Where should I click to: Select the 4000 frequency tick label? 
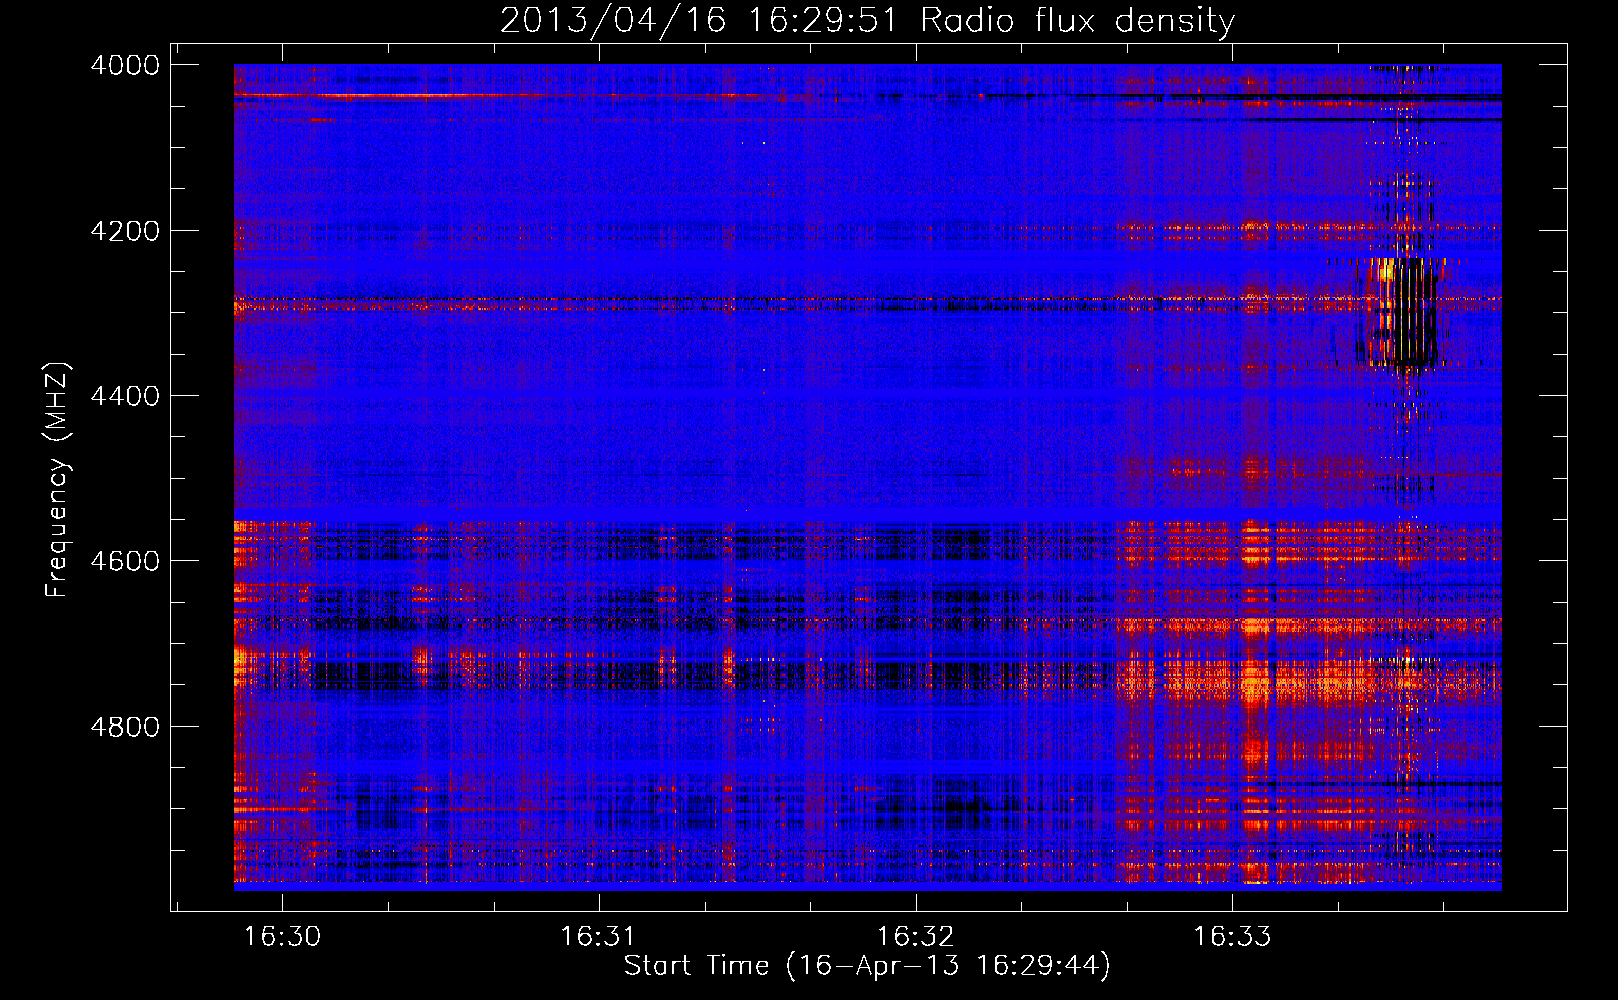125,65
